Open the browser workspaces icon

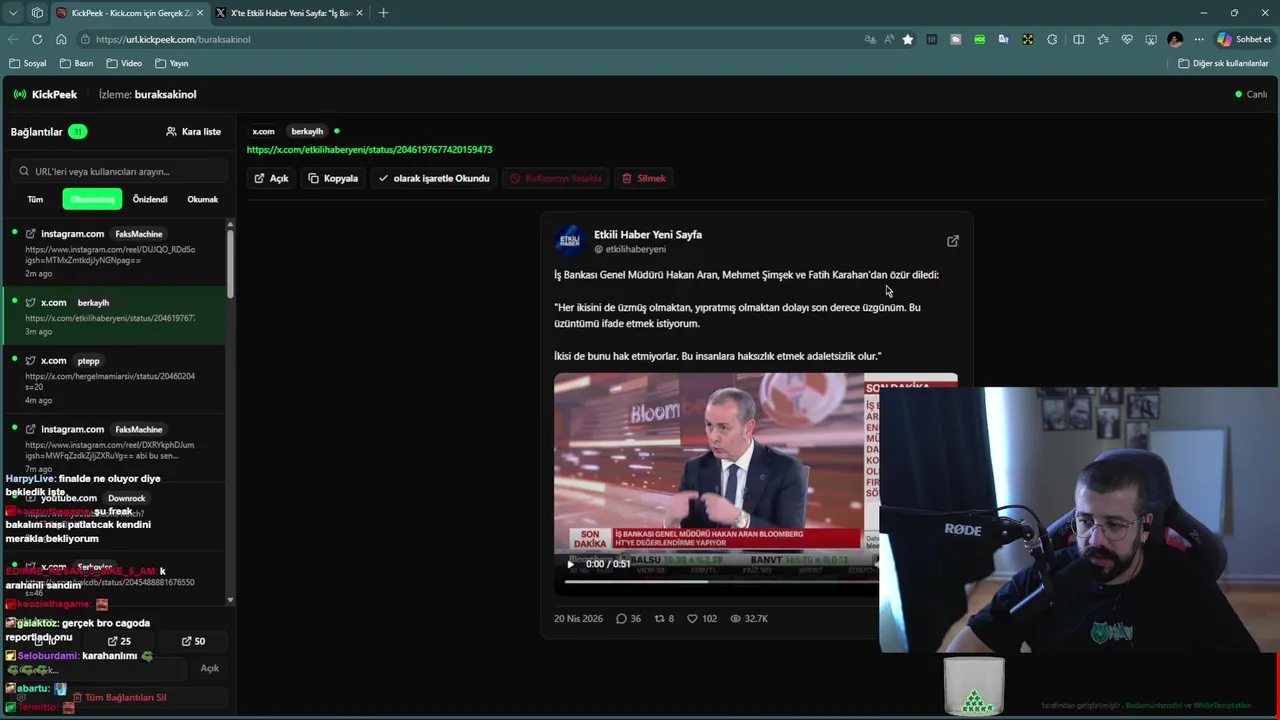click(37, 13)
